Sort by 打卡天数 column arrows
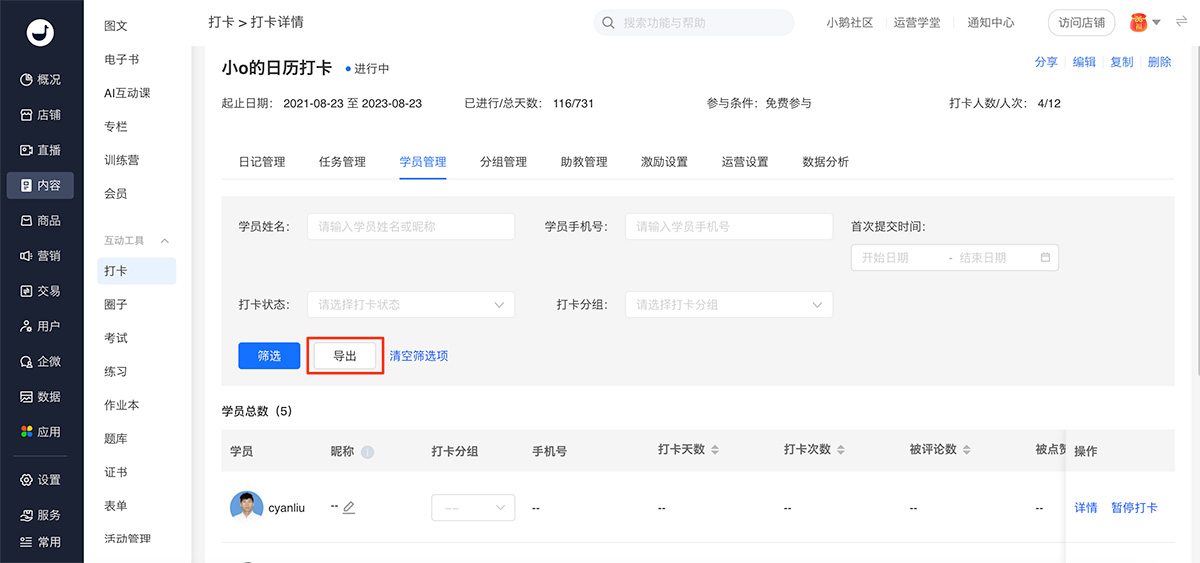The width and height of the screenshot is (1200, 563). tap(715, 451)
